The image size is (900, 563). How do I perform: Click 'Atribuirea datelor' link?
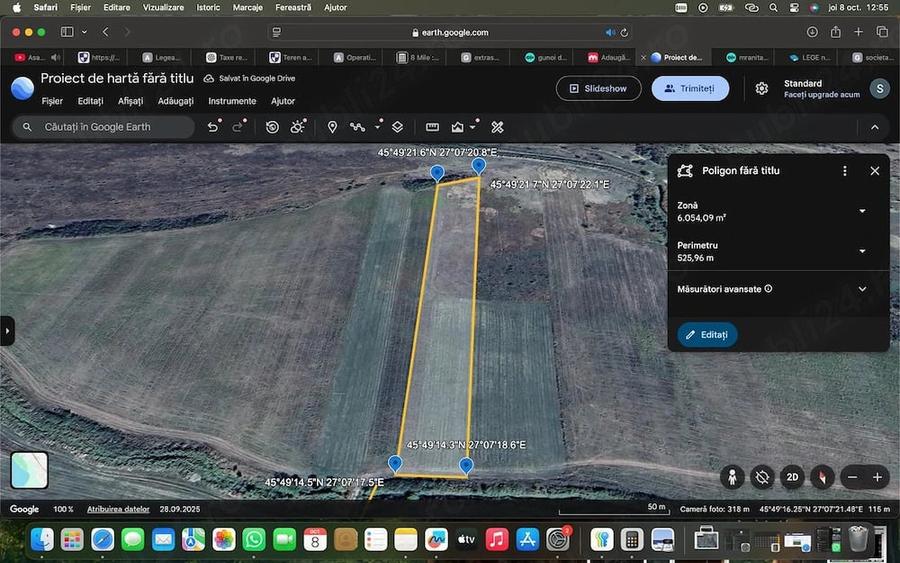click(x=118, y=509)
